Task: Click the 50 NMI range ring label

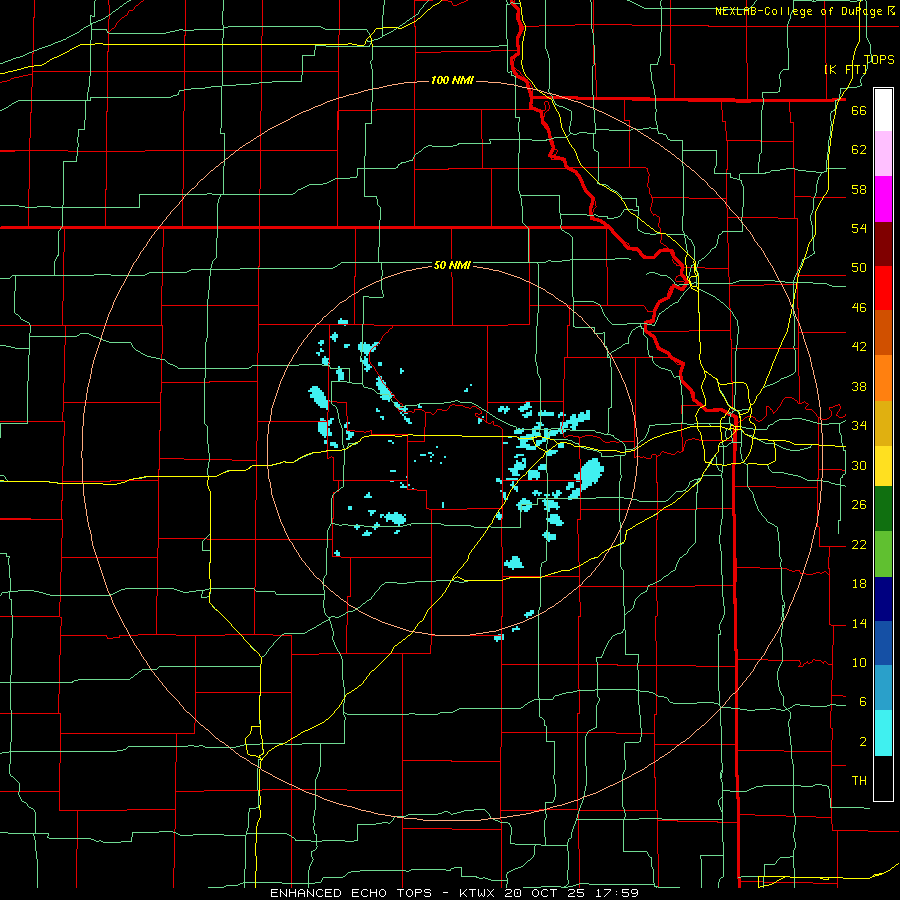Action: [x=452, y=265]
